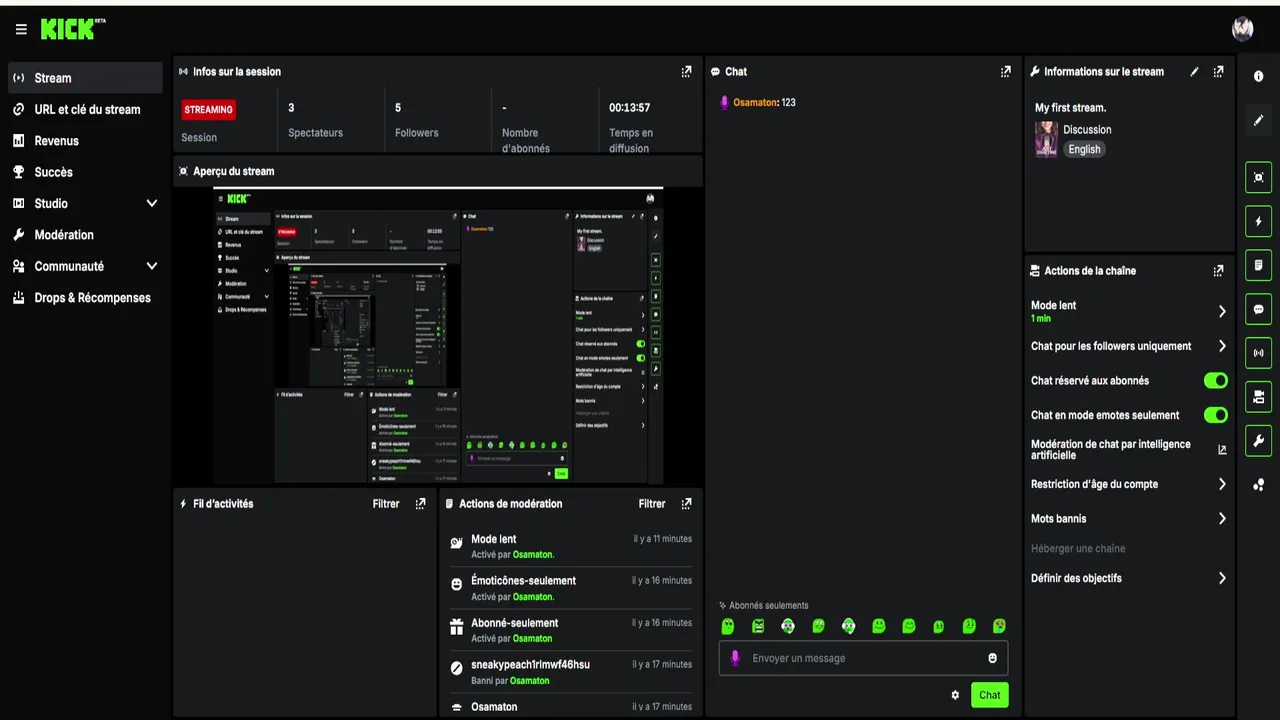Click the Discussion category thumbnail image
Screen dimensions: 1280x720
pos(1046,139)
